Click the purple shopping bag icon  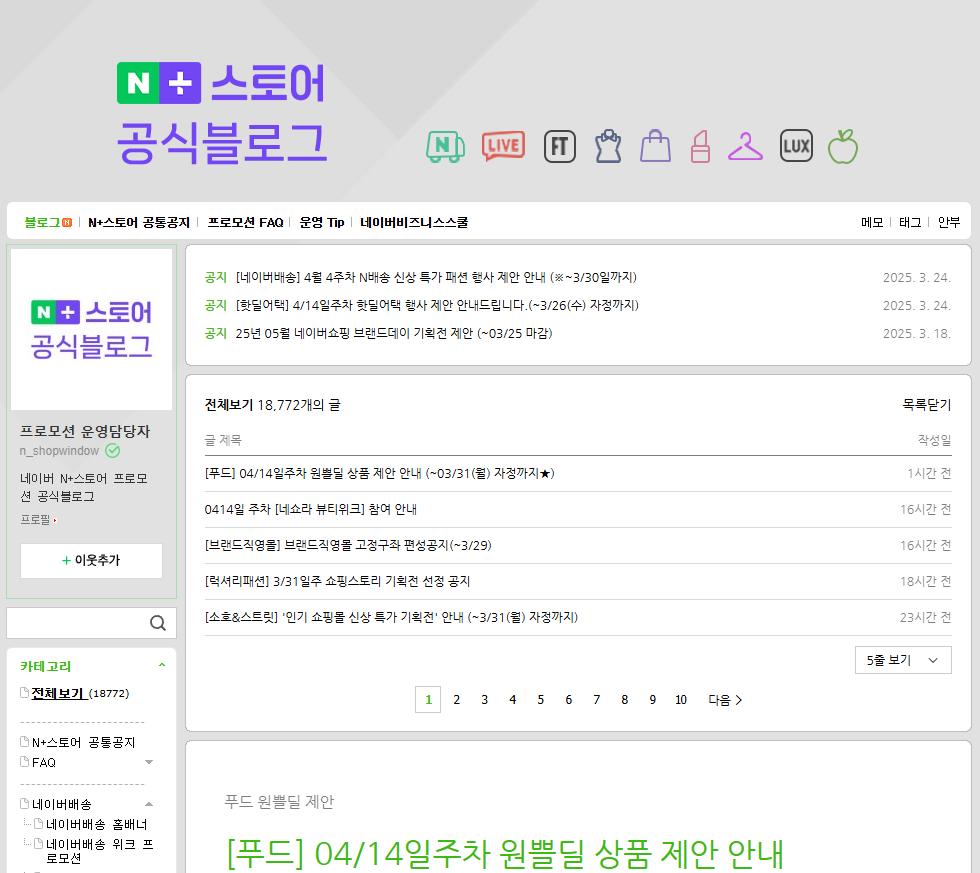[x=656, y=146]
